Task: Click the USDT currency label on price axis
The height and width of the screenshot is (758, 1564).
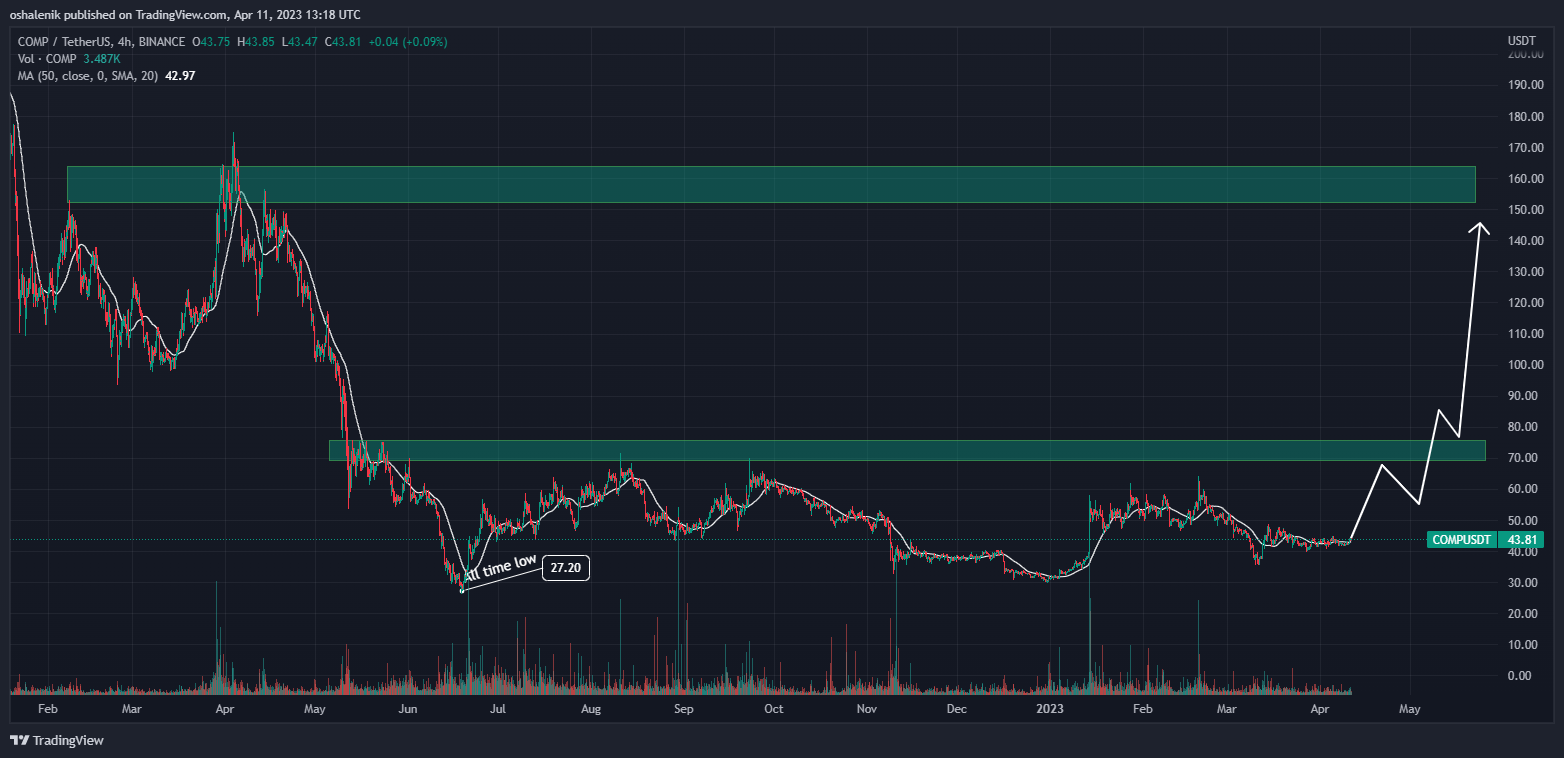Action: pyautogui.click(x=1521, y=40)
